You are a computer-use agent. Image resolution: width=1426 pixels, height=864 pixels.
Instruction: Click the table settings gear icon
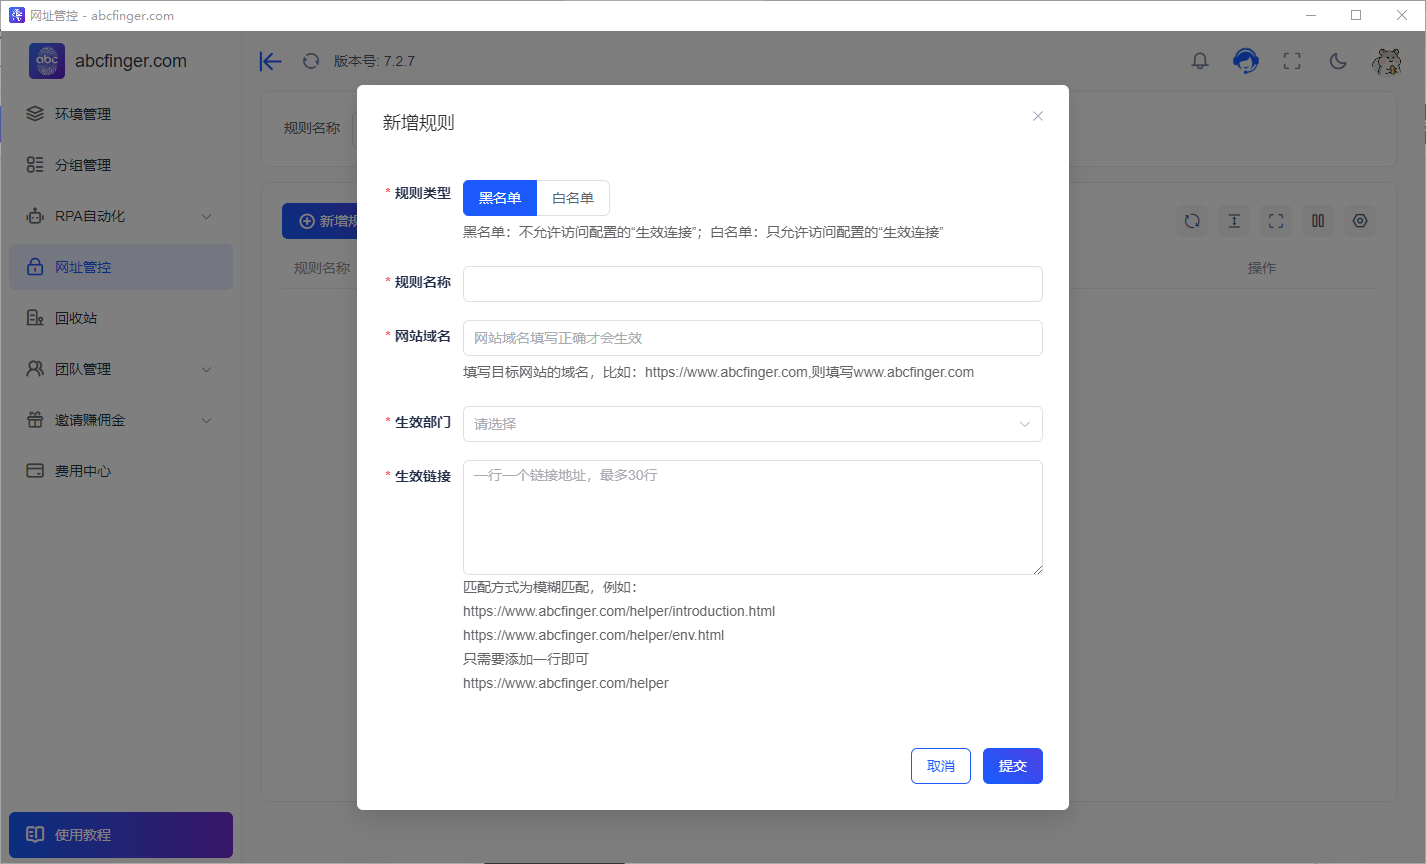coord(1360,221)
